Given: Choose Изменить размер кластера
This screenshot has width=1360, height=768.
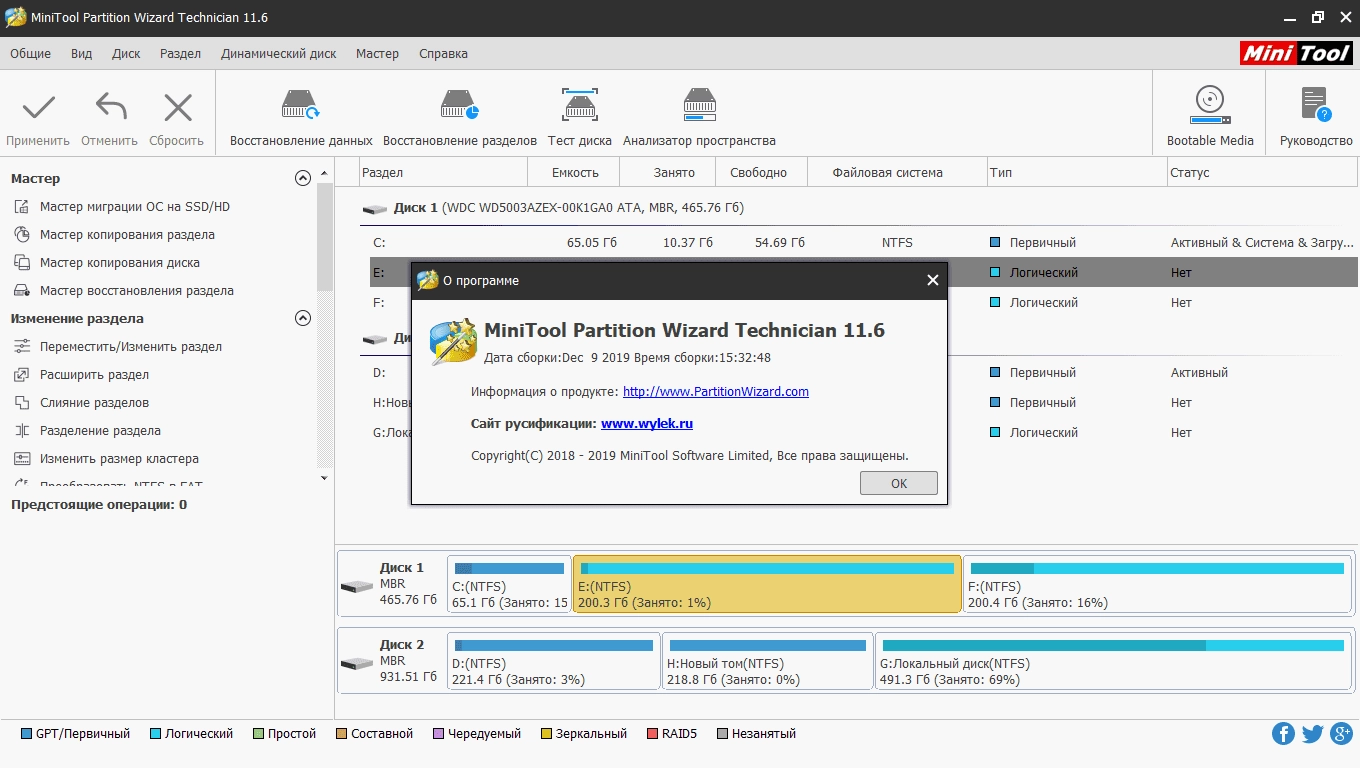Looking at the screenshot, I should click(119, 458).
